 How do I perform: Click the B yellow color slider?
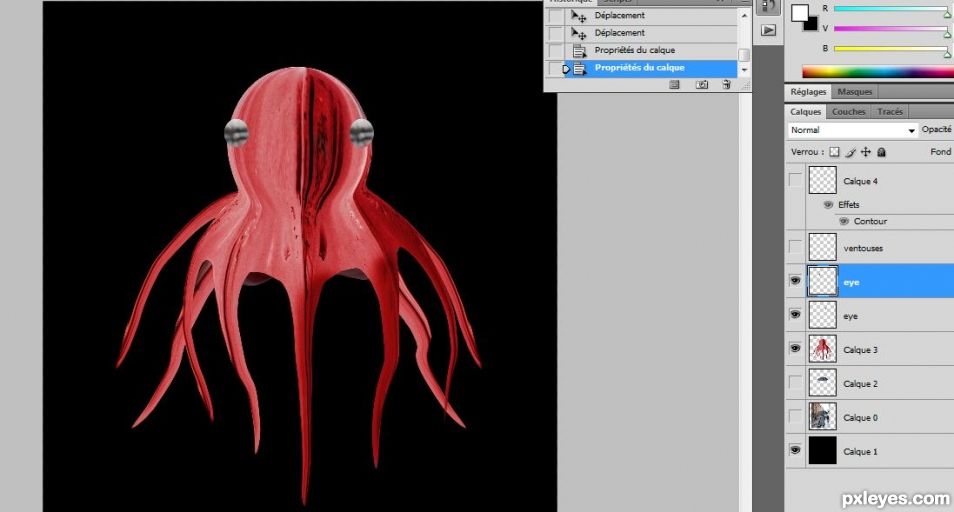coord(890,49)
